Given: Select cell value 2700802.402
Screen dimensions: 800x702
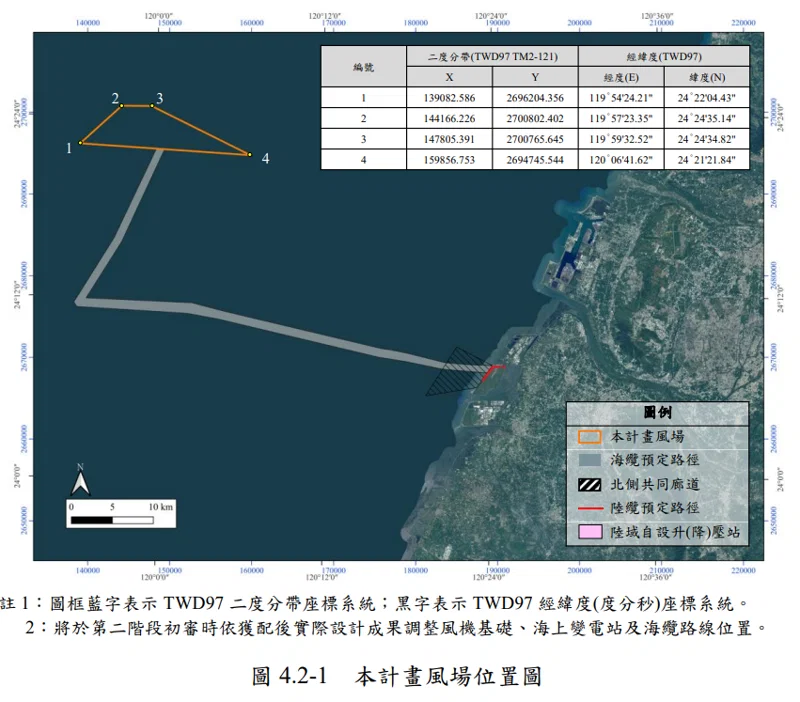Looking at the screenshot, I should tap(535, 118).
